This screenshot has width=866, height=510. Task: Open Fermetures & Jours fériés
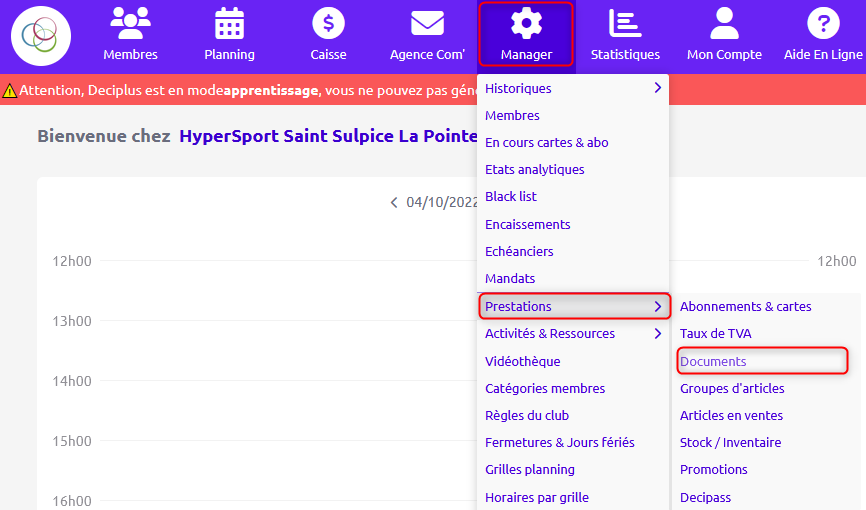(559, 443)
